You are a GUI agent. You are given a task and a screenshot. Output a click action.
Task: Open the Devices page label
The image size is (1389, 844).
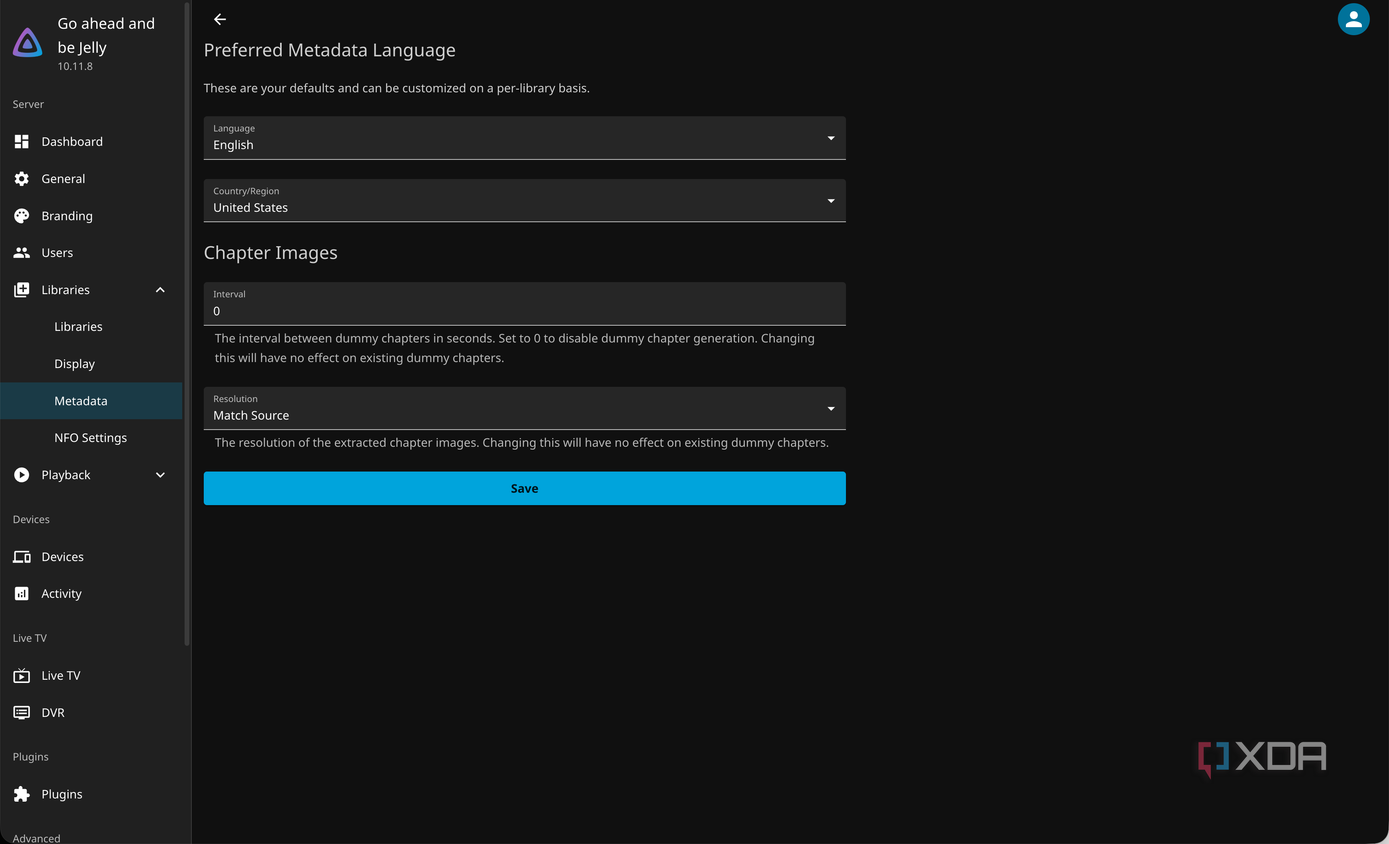click(63, 557)
